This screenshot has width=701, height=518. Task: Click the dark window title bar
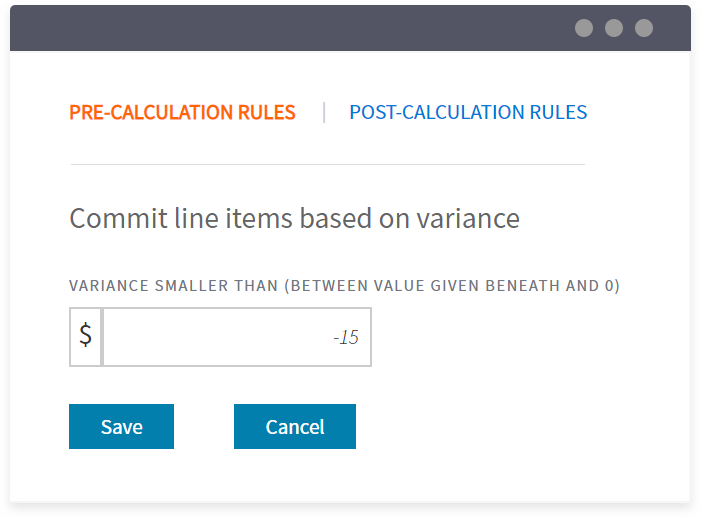(x=300, y=28)
